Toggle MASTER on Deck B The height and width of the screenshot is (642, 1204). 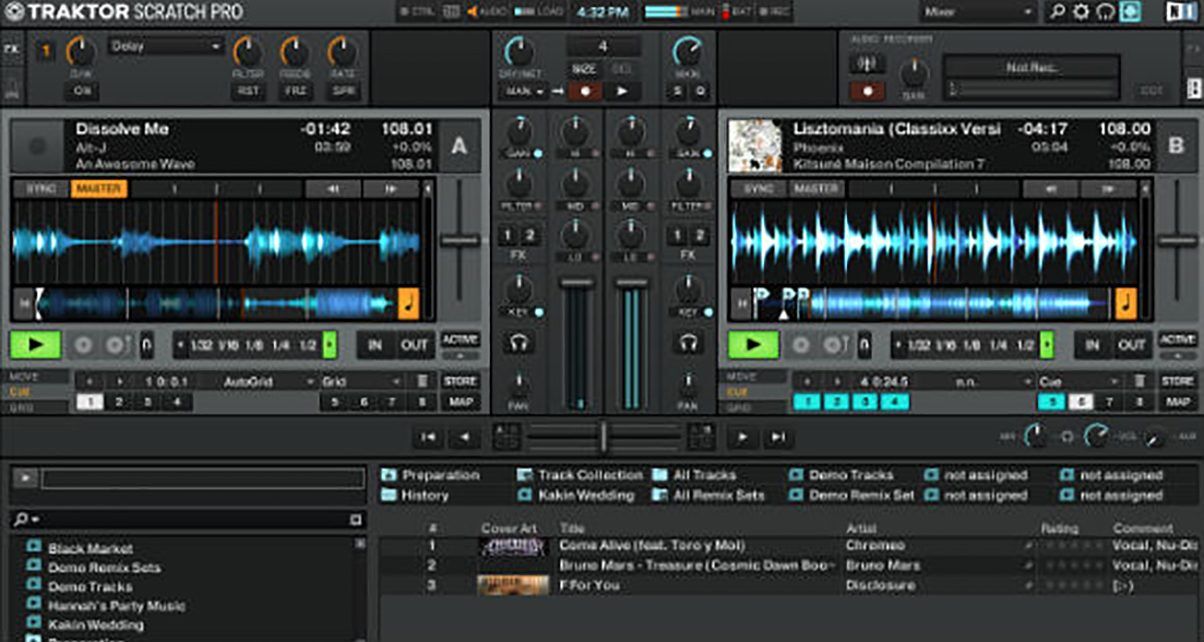click(816, 189)
